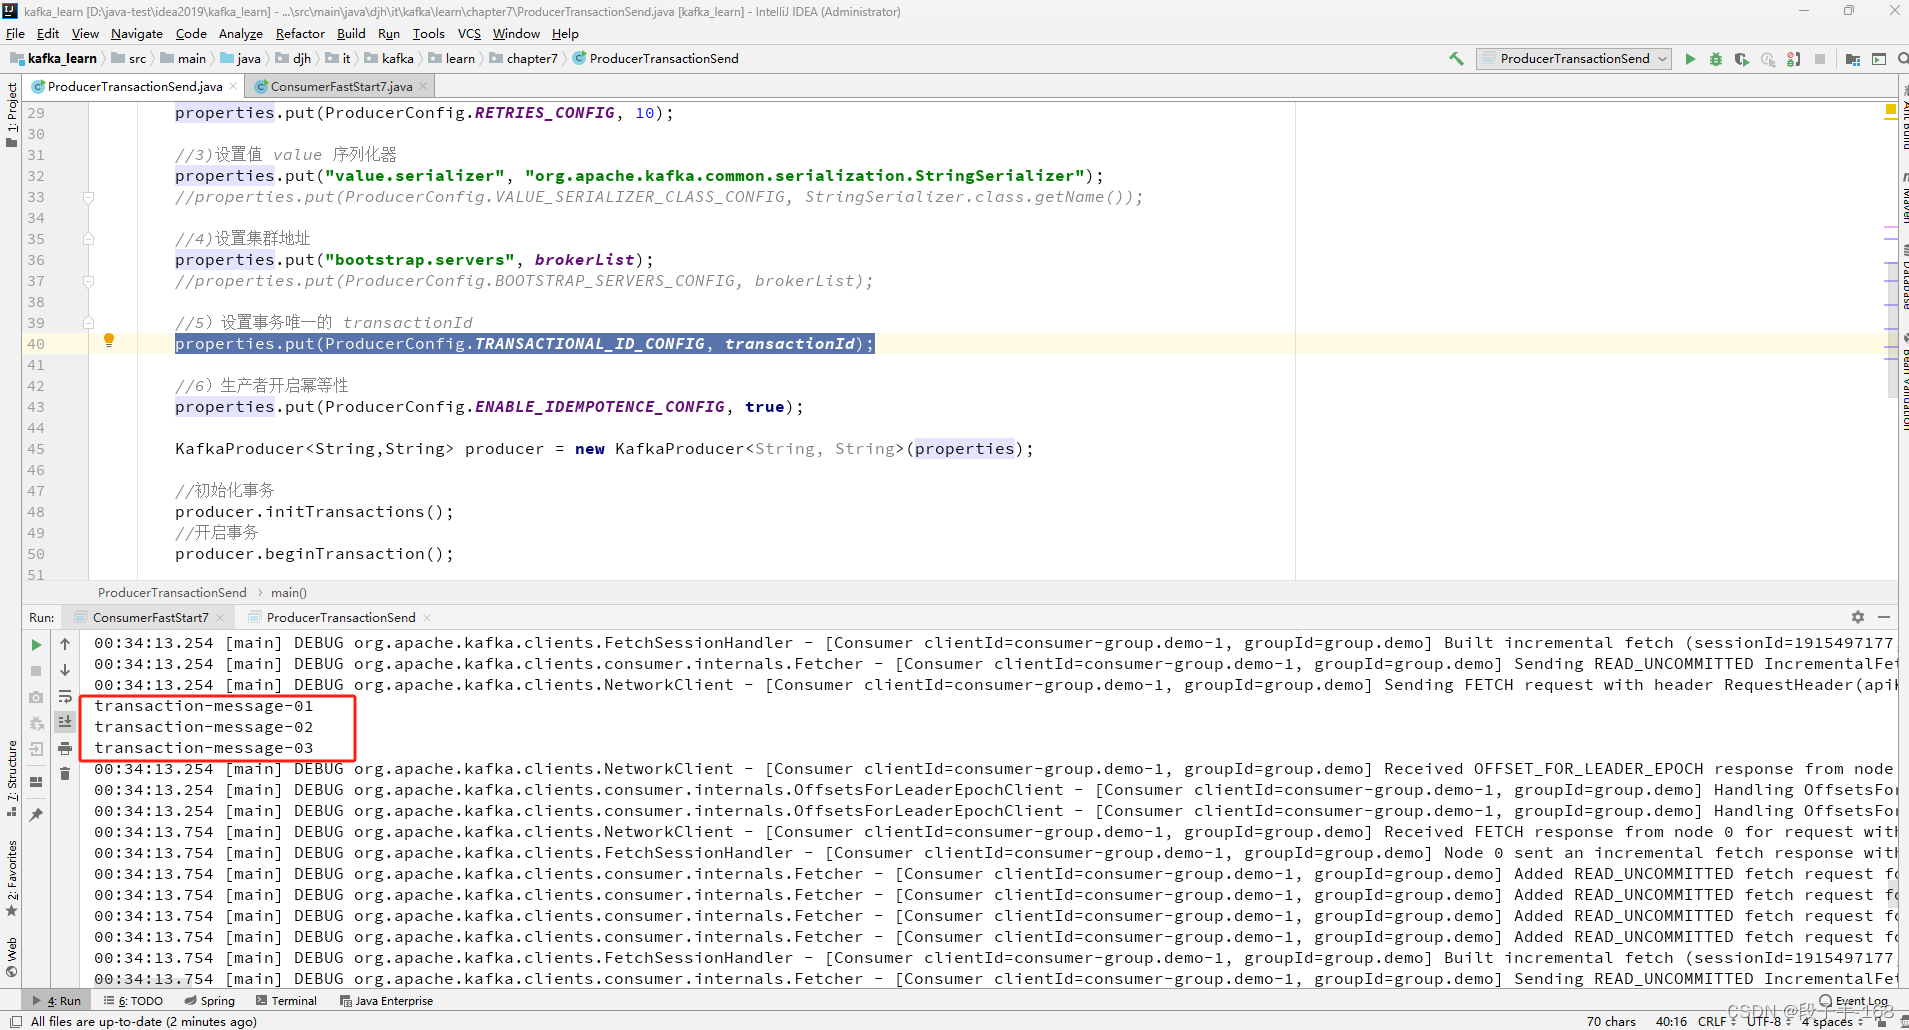The height and width of the screenshot is (1030, 1909).
Task: Stop the process in Run panel sidebar
Action: click(36, 671)
